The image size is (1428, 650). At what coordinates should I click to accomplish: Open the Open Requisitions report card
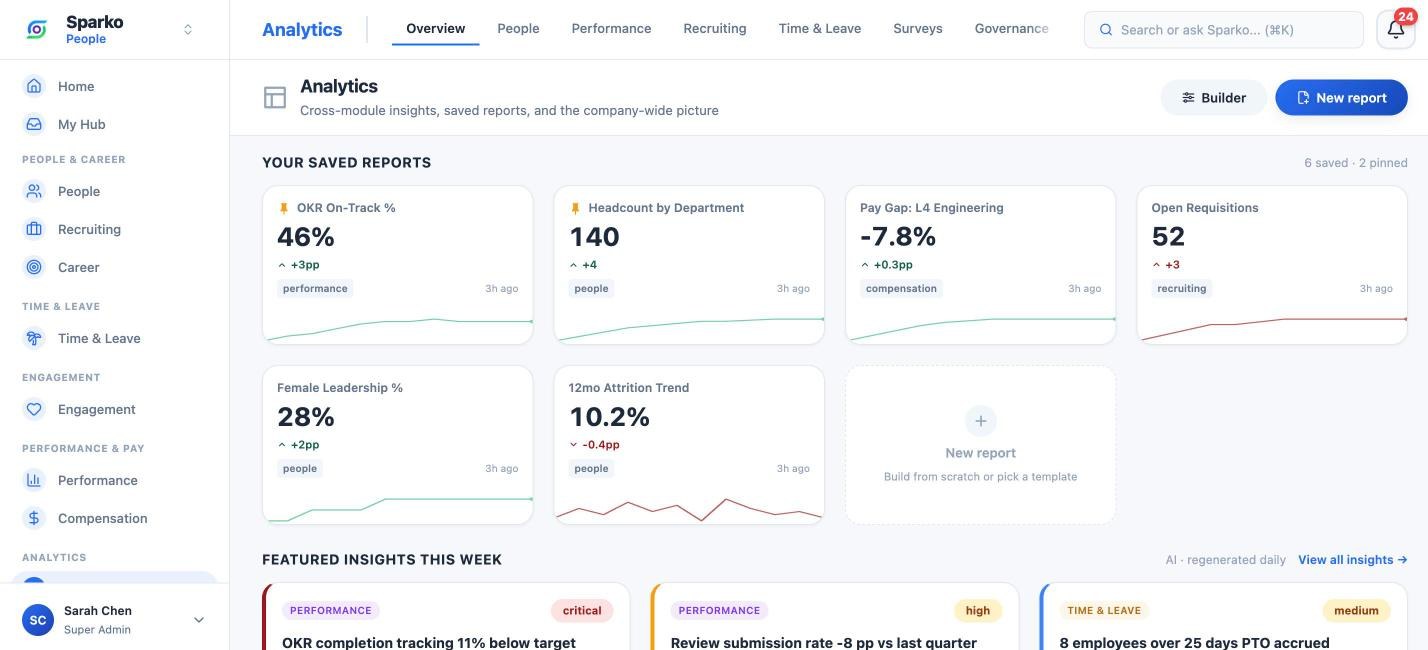point(1272,265)
